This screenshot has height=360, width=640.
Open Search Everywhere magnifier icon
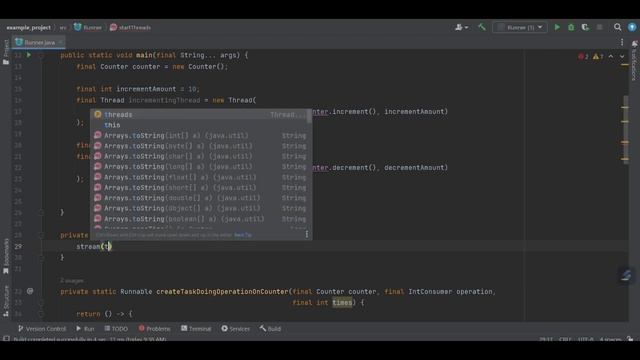618,27
